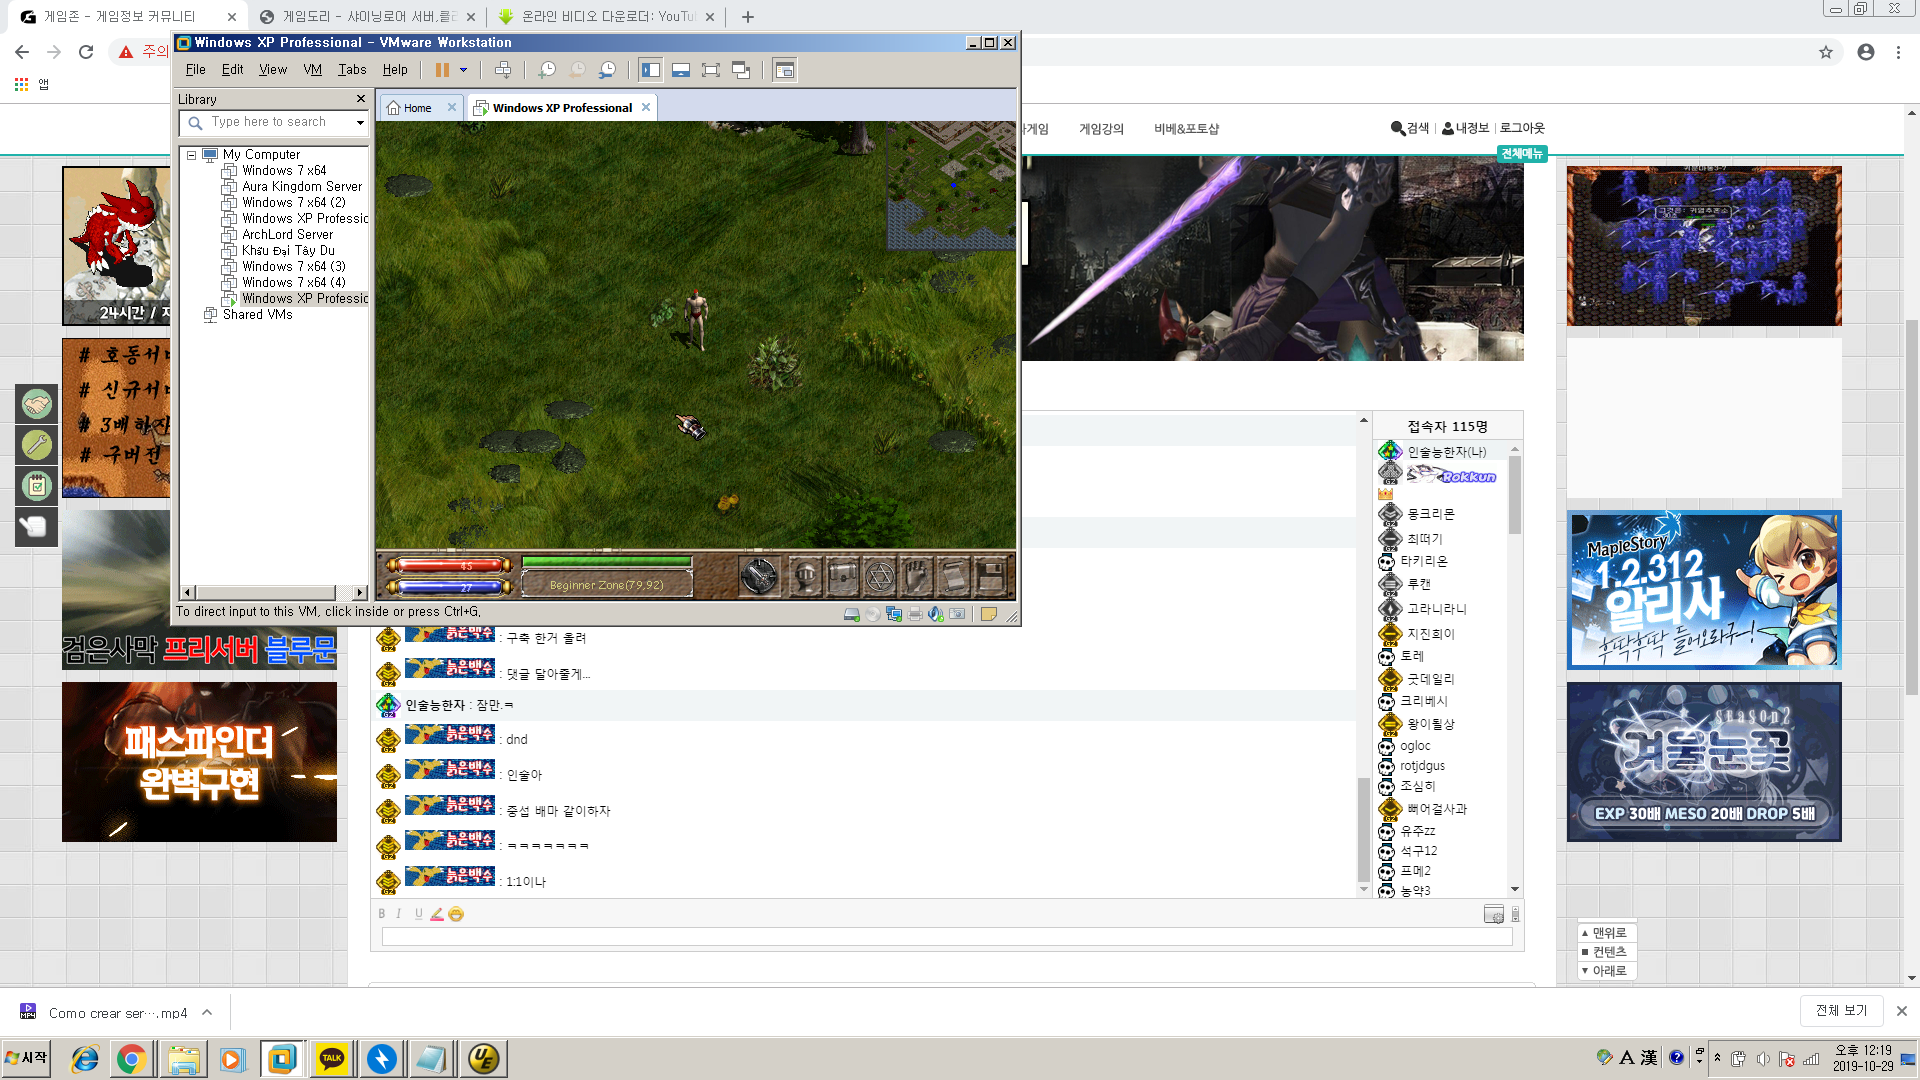
Task: Collapse the My Computer tree node
Action: [x=191, y=155]
